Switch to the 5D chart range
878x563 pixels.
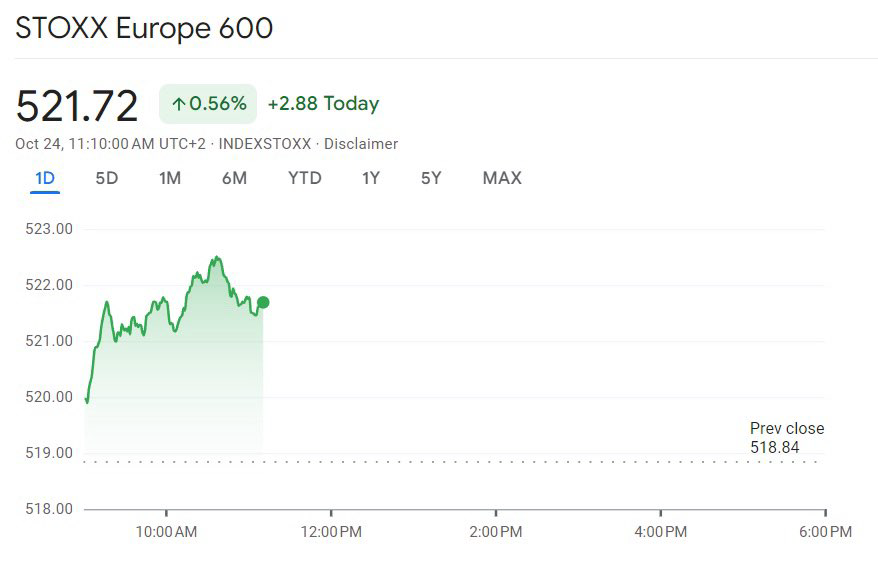tap(106, 178)
